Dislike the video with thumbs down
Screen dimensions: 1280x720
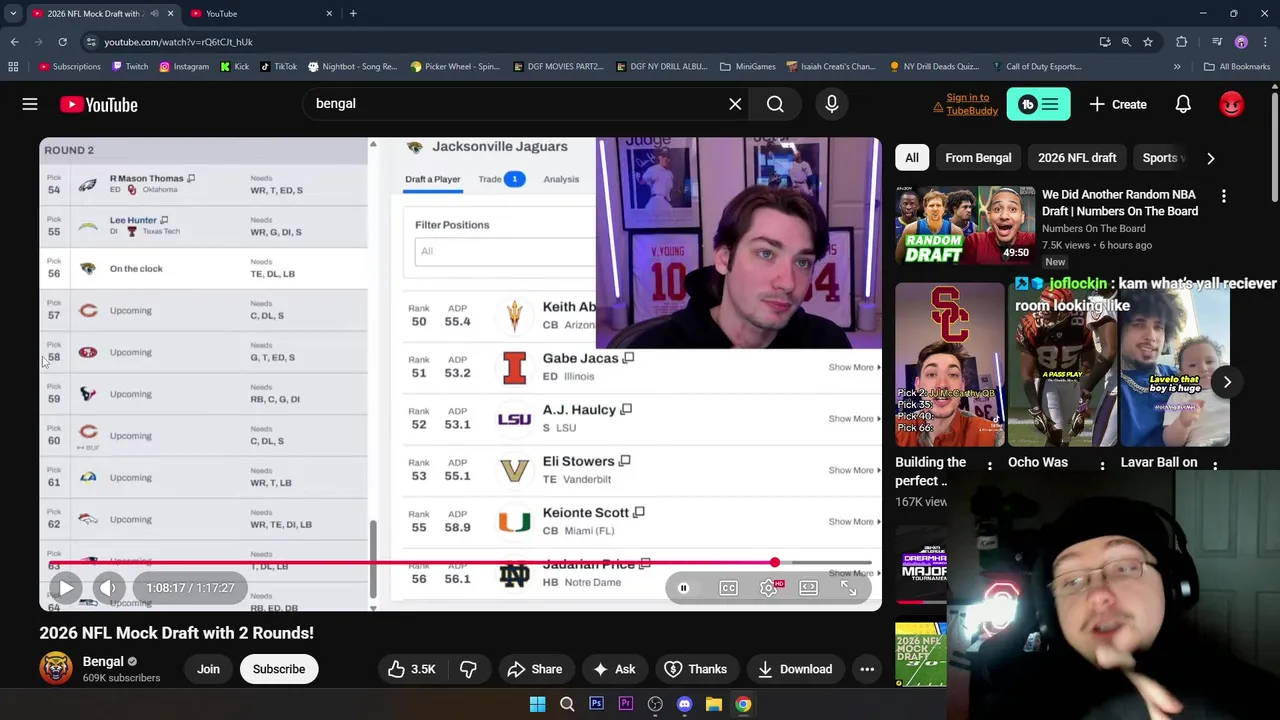[468, 669]
